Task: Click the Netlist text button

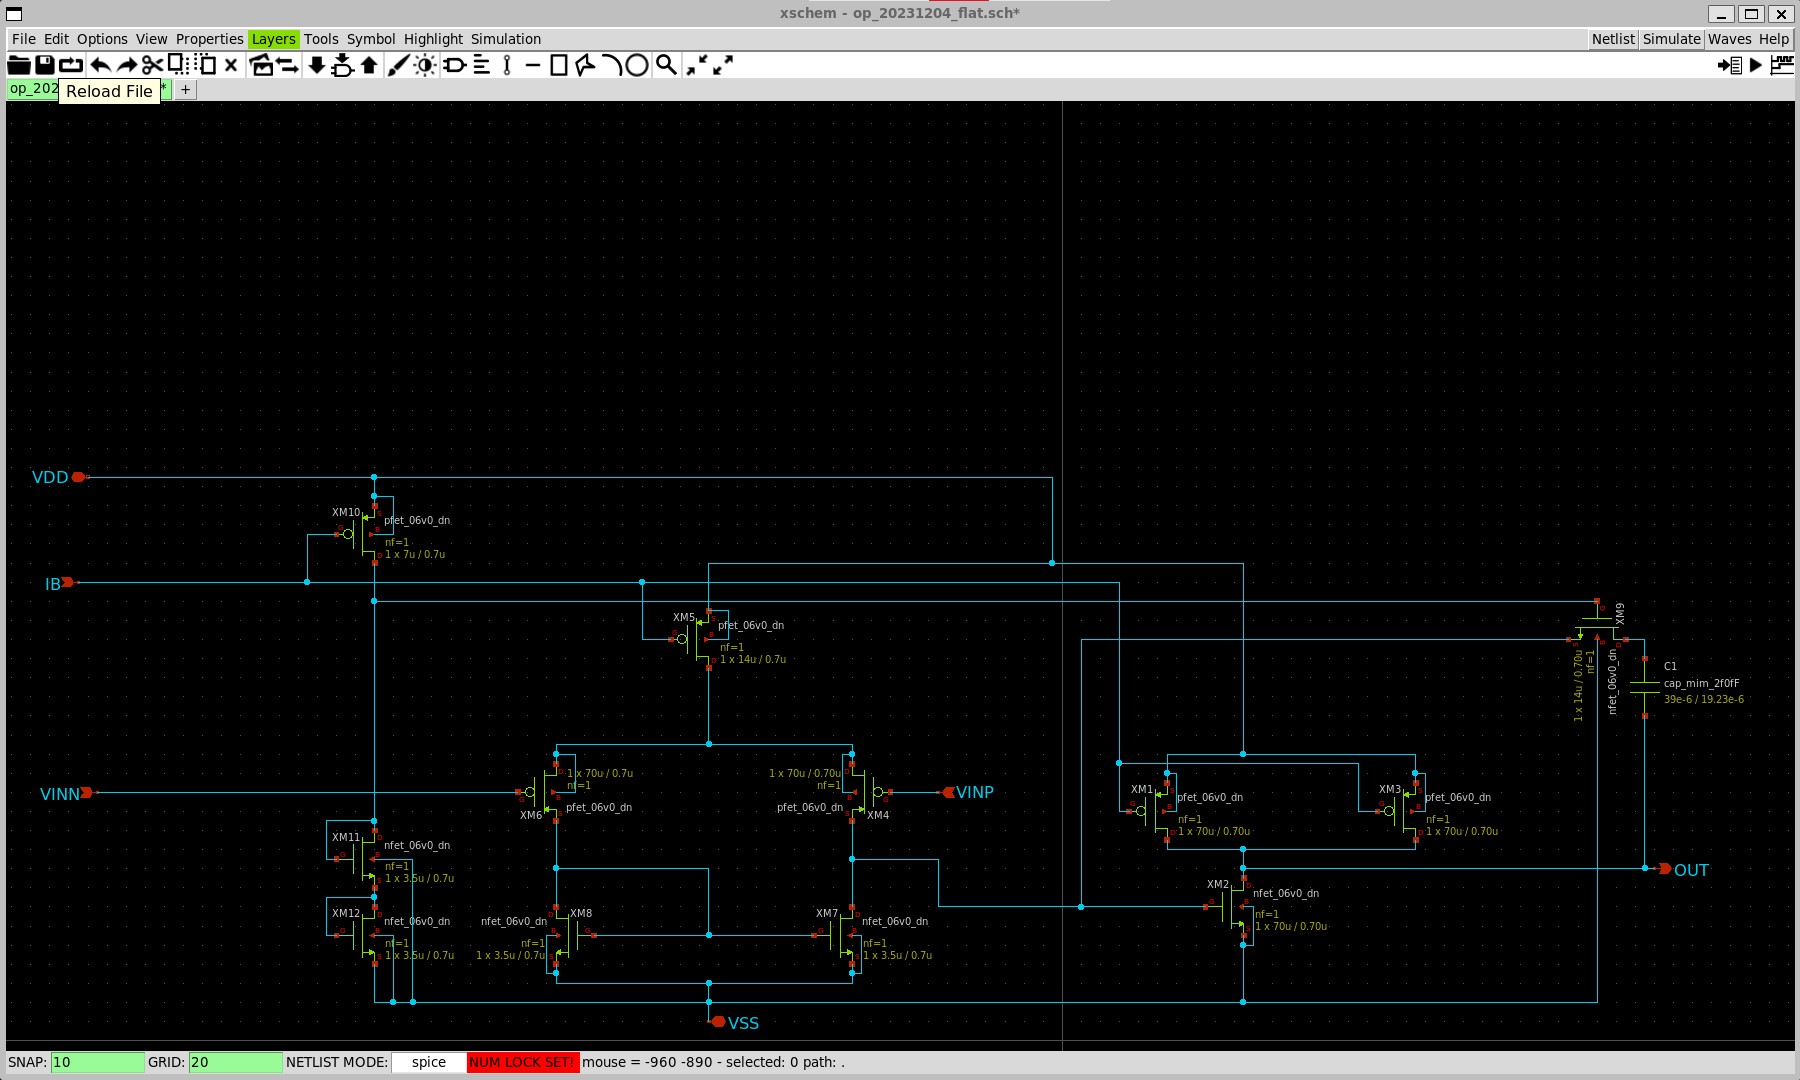Action: (1613, 39)
